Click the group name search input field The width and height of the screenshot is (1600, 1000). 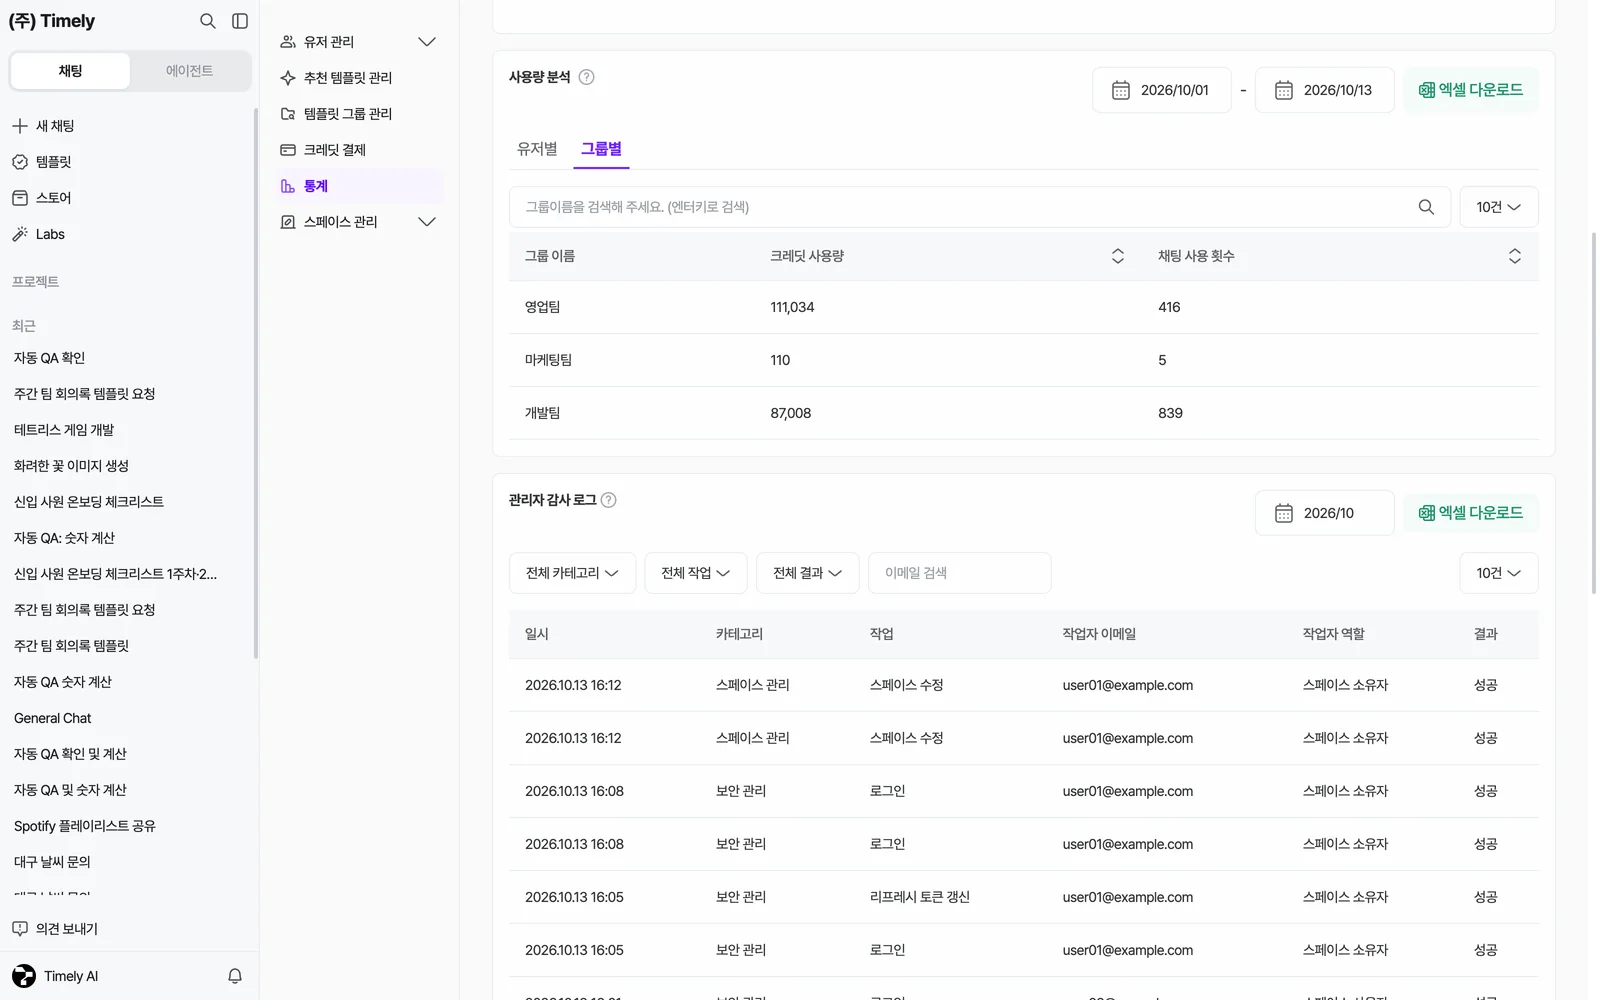[x=980, y=207]
